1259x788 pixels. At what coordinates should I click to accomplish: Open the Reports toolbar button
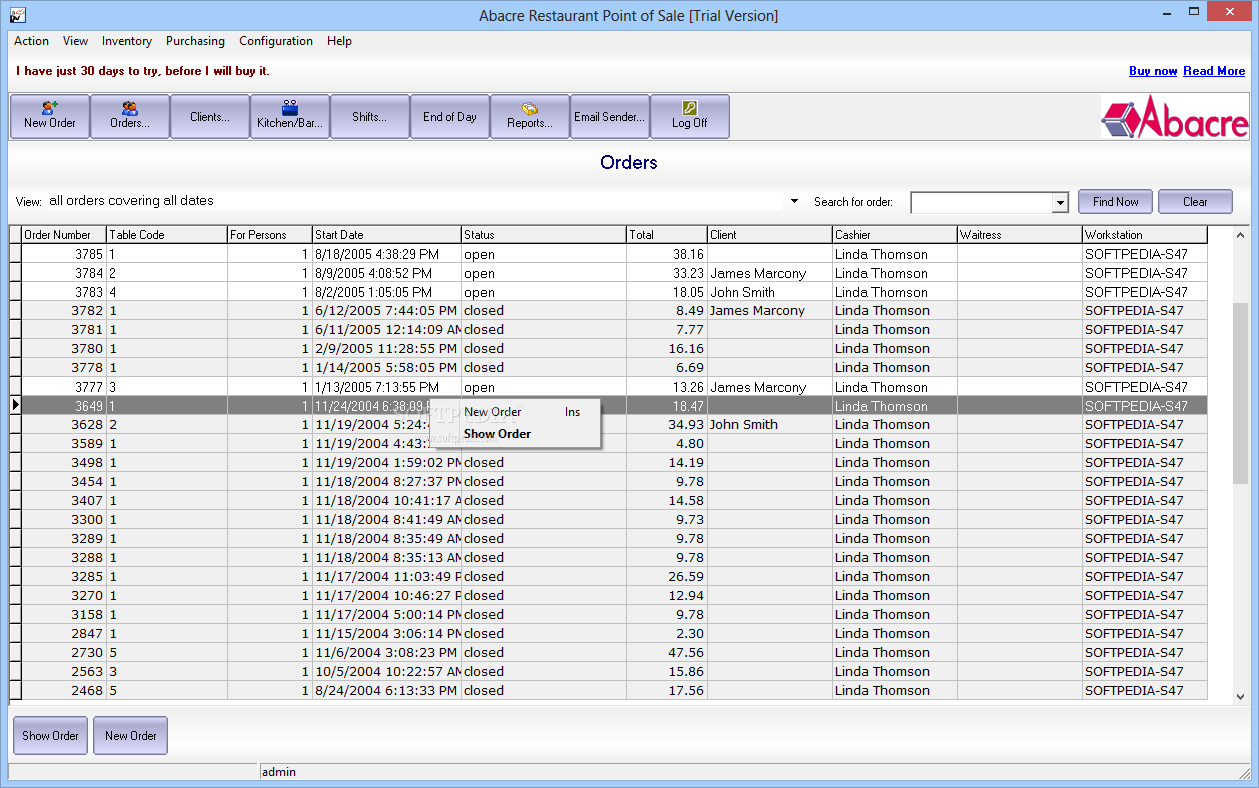point(530,116)
